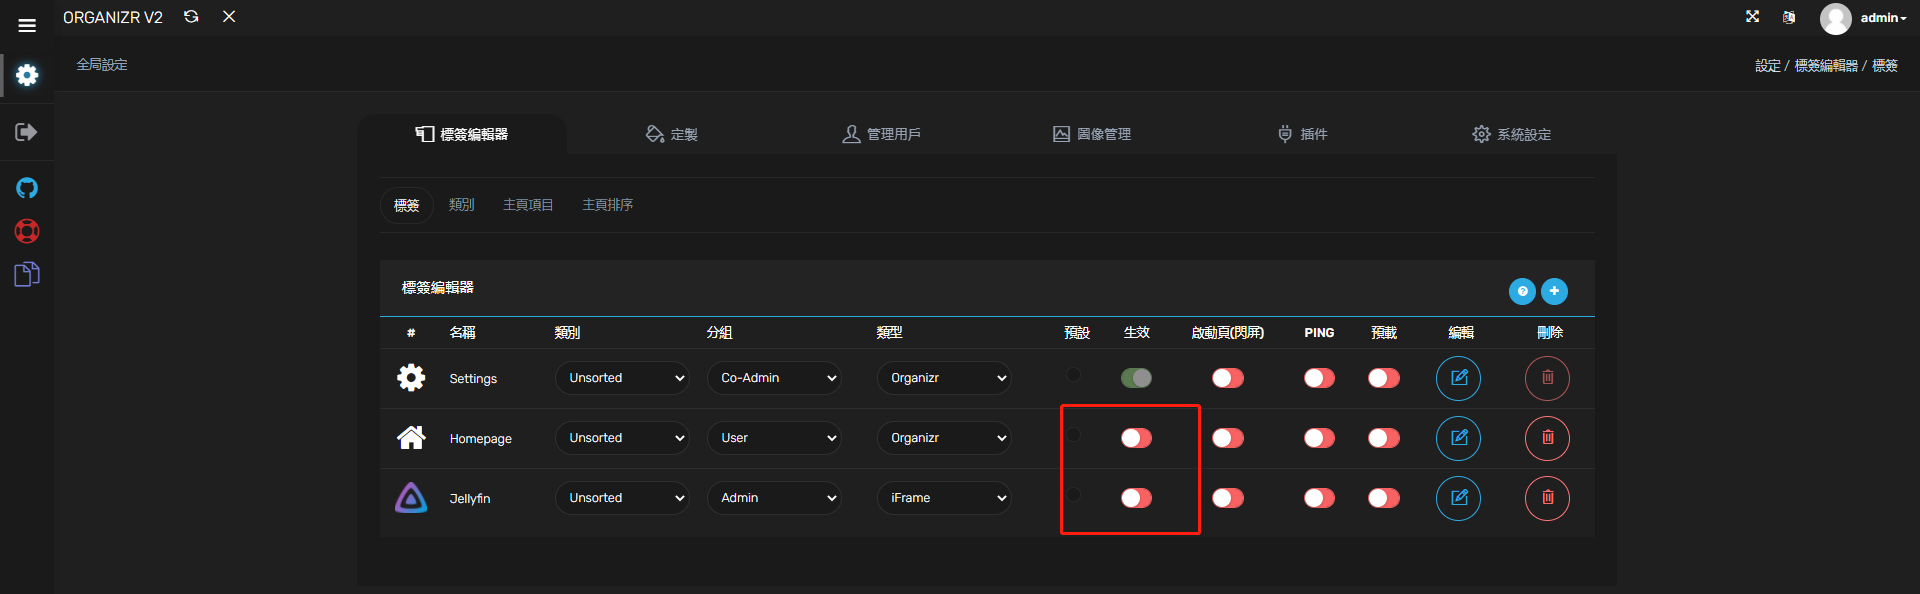
Task: Open the Co-Admin group dropdown for Settings
Action: (774, 378)
